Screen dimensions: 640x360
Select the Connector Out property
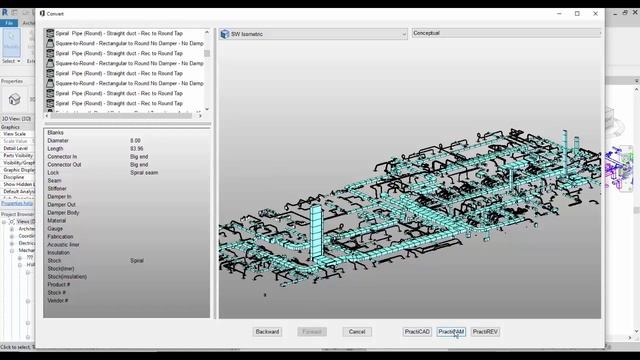(127, 164)
